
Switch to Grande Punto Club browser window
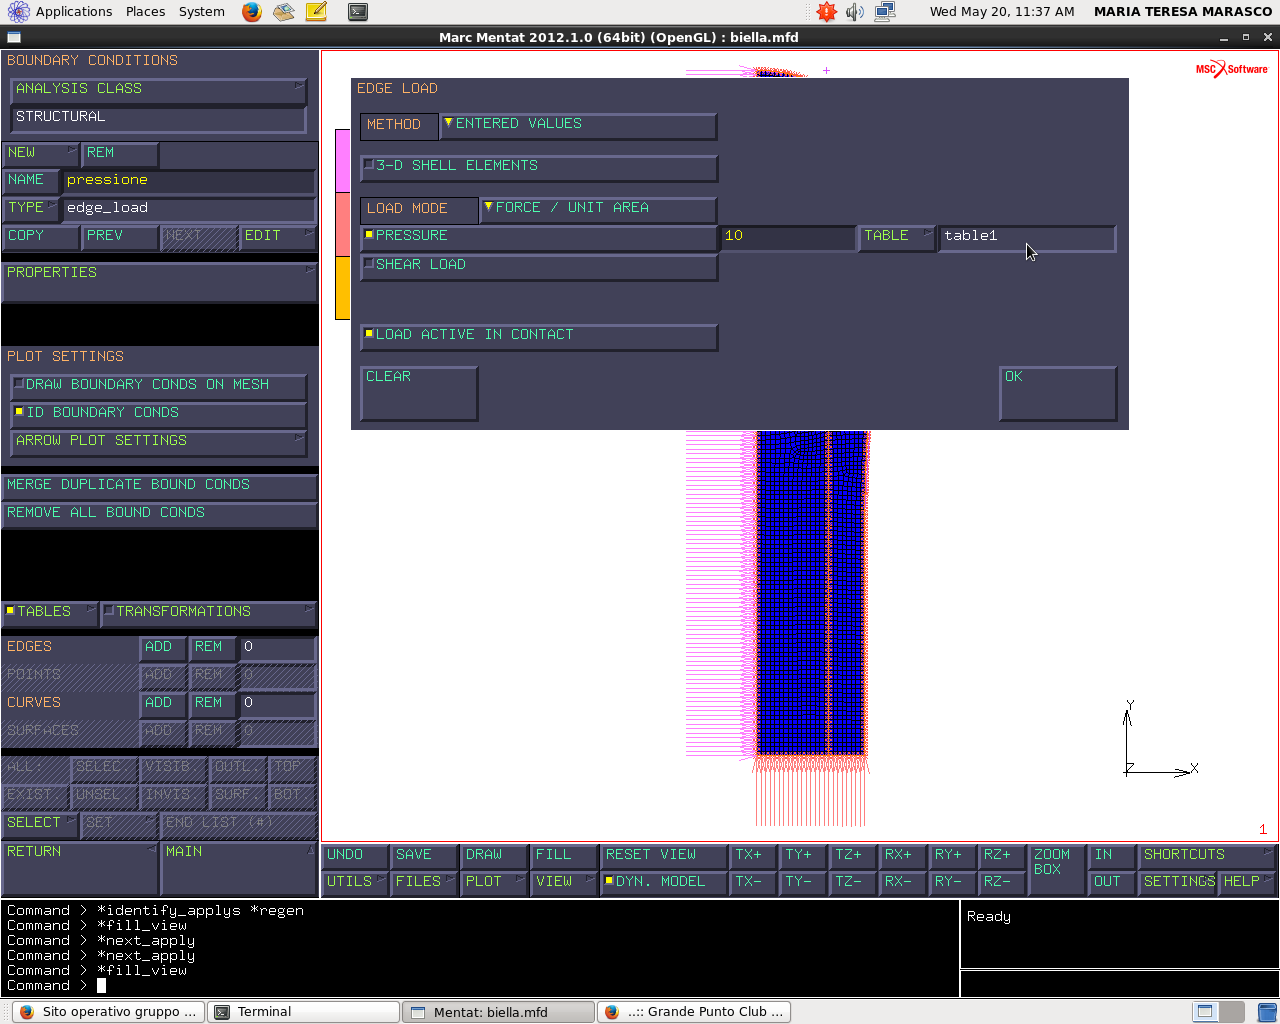(694, 1012)
